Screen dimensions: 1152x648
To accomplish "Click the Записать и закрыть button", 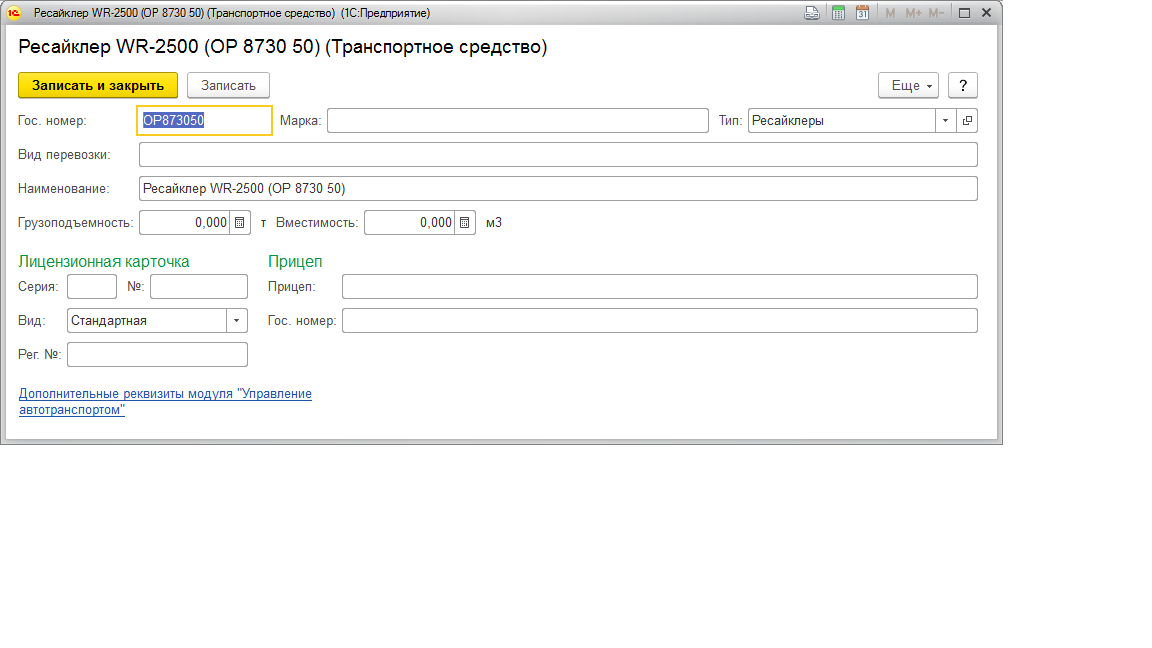I will click(x=98, y=86).
